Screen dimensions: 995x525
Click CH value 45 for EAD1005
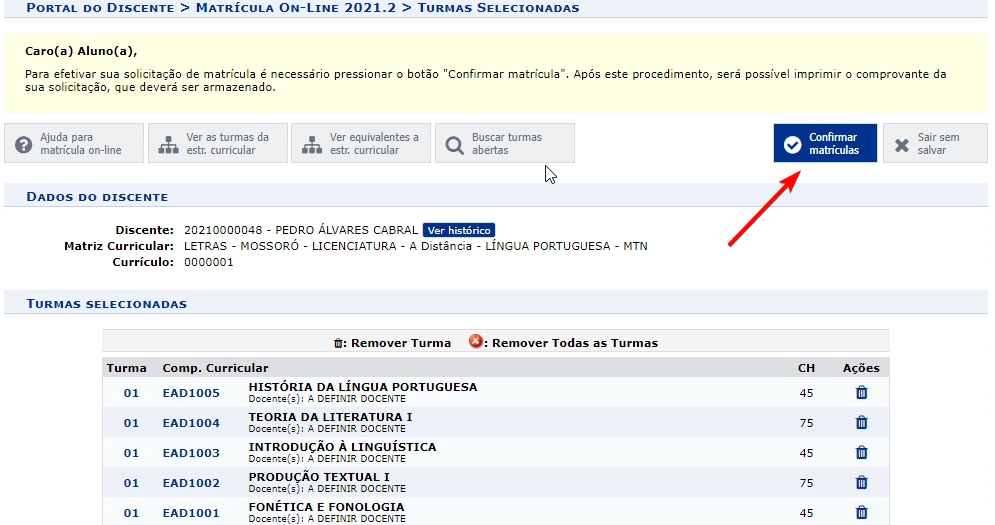(806, 393)
